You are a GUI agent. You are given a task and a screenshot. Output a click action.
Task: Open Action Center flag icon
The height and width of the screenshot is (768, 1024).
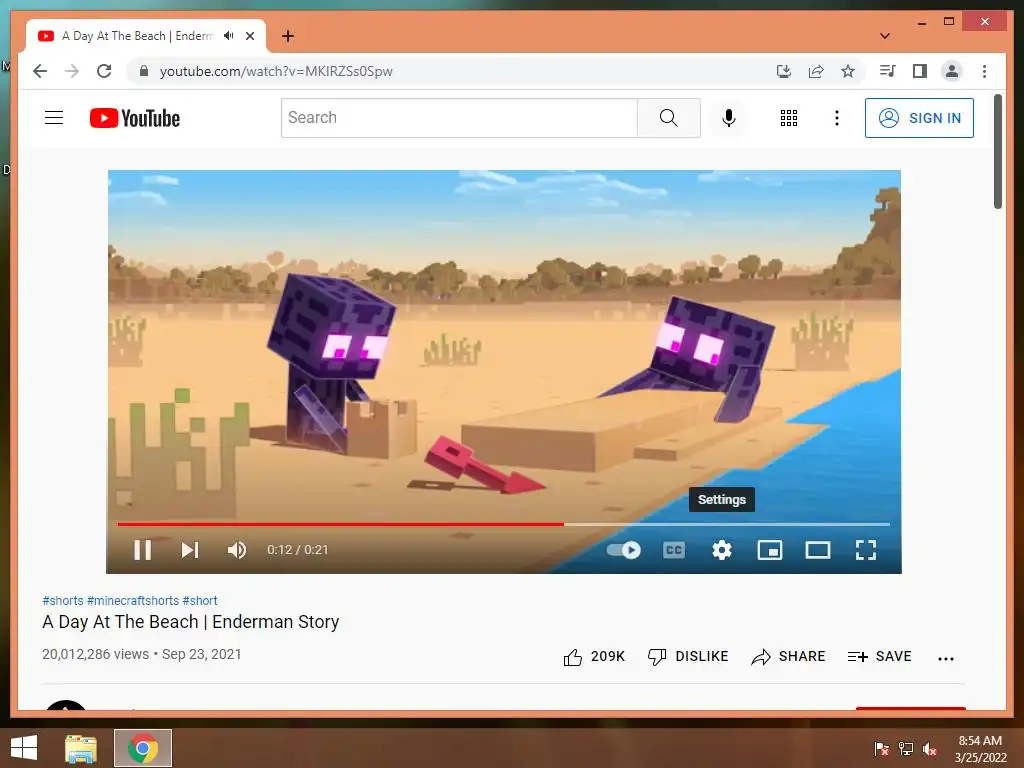[x=882, y=749]
